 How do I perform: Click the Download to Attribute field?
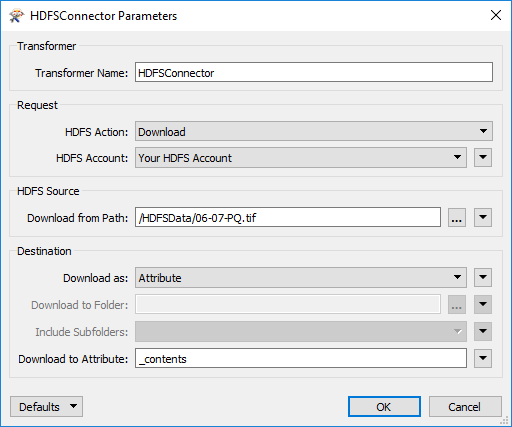coord(301,358)
